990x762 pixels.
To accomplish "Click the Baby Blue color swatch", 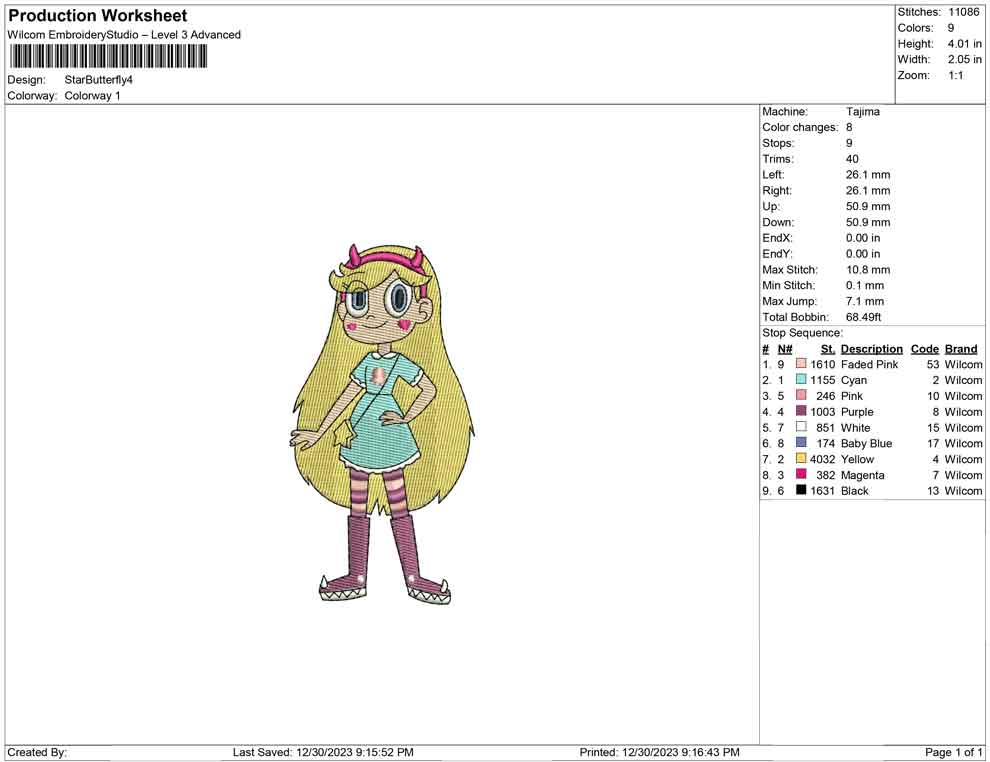I will click(801, 443).
